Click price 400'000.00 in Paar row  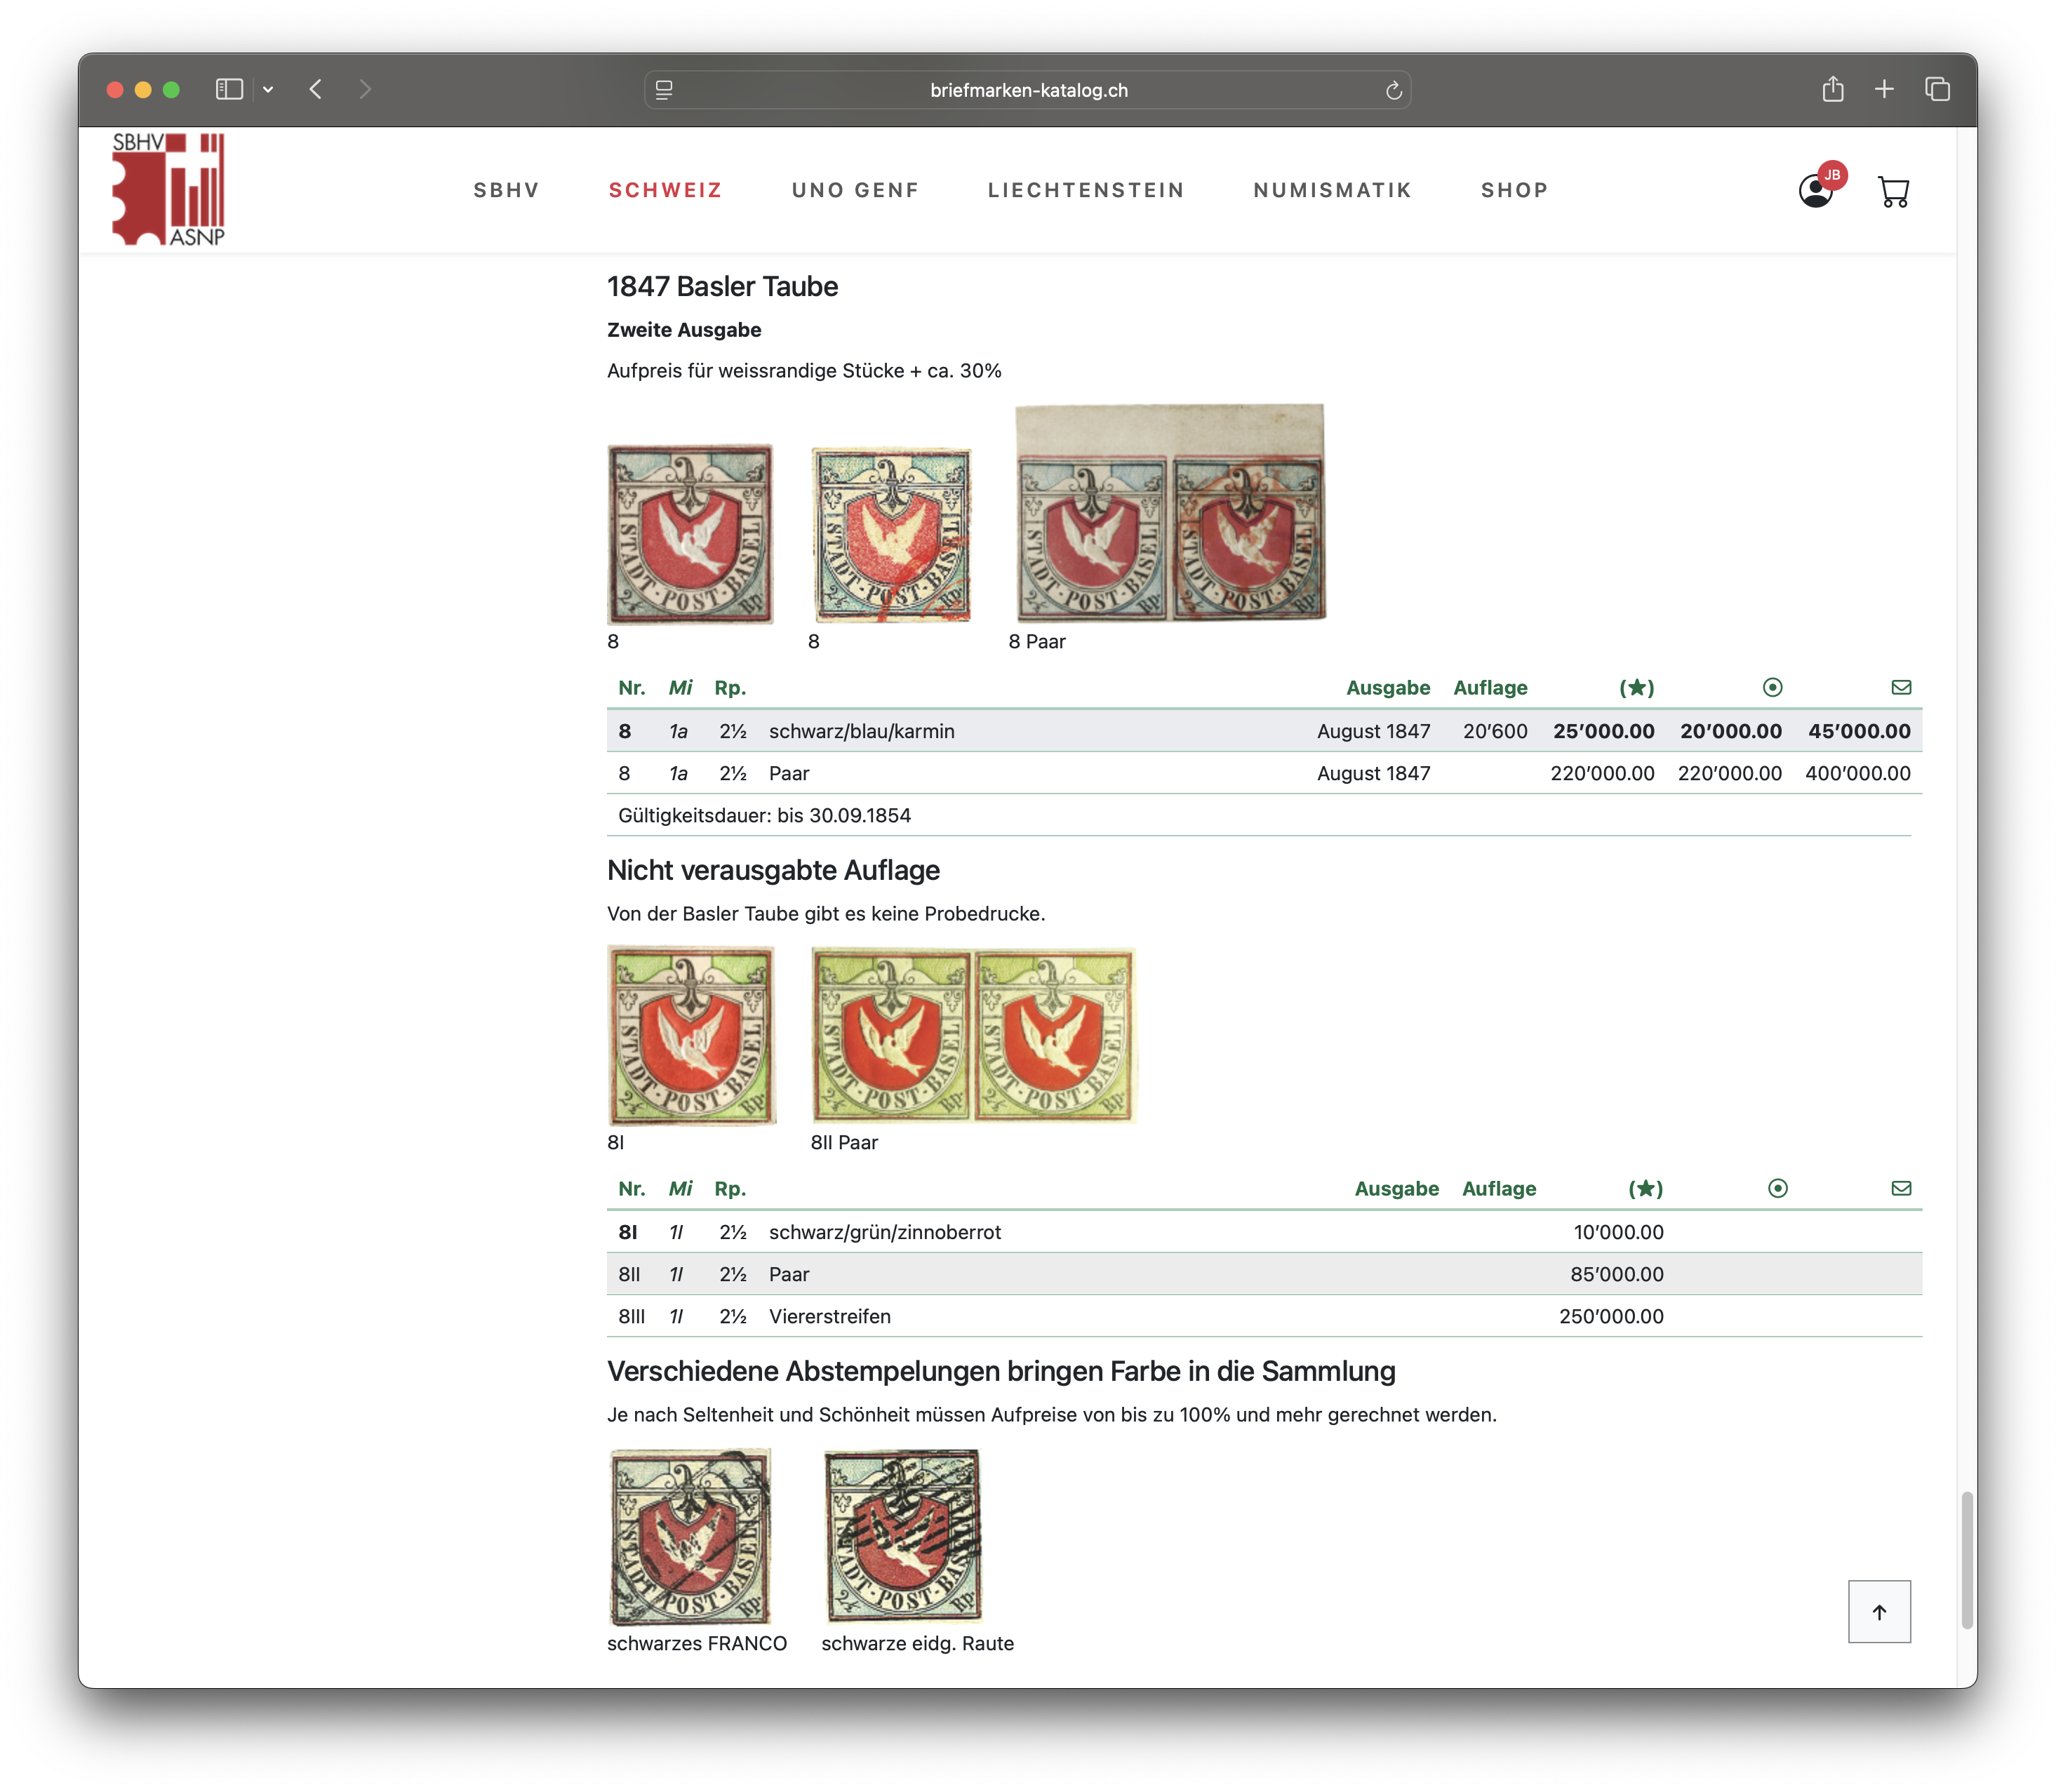1857,773
